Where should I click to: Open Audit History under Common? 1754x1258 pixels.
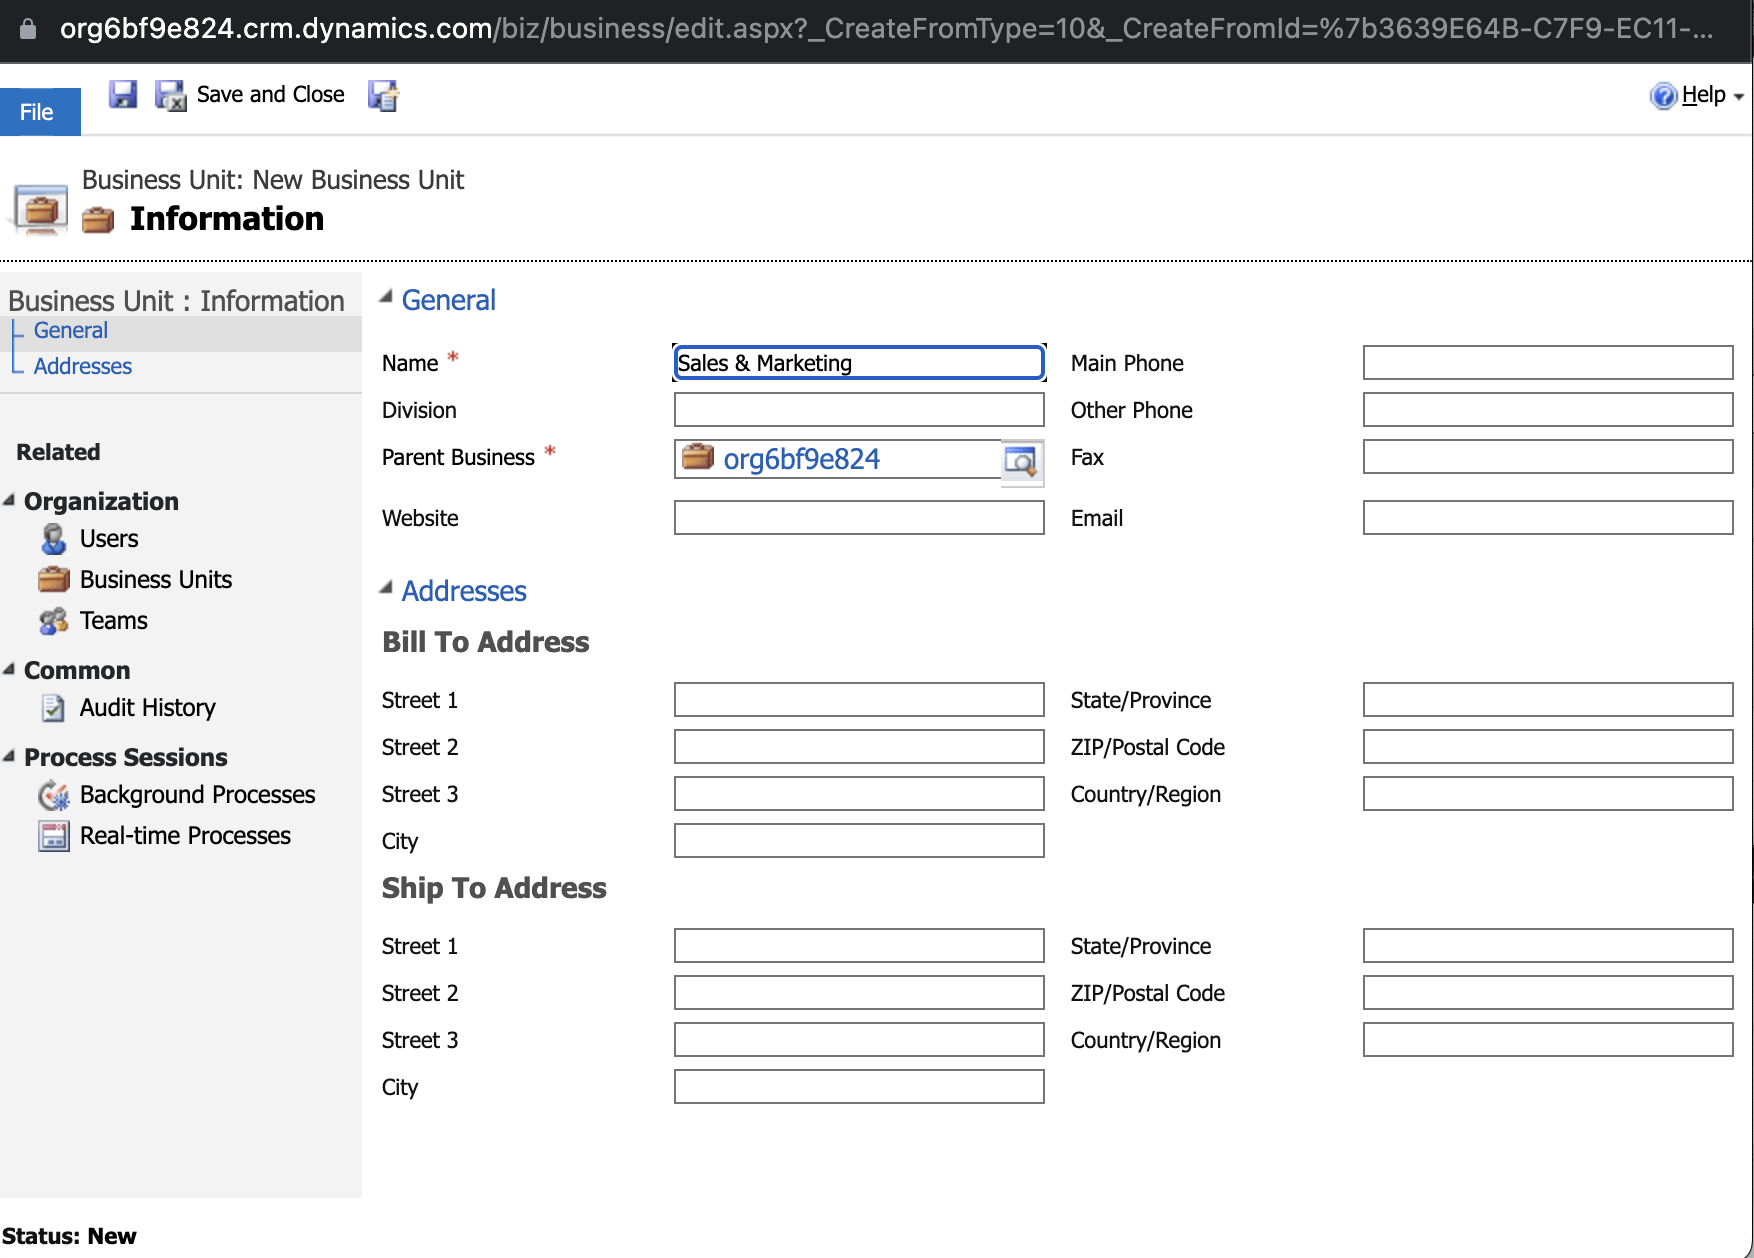pos(147,708)
